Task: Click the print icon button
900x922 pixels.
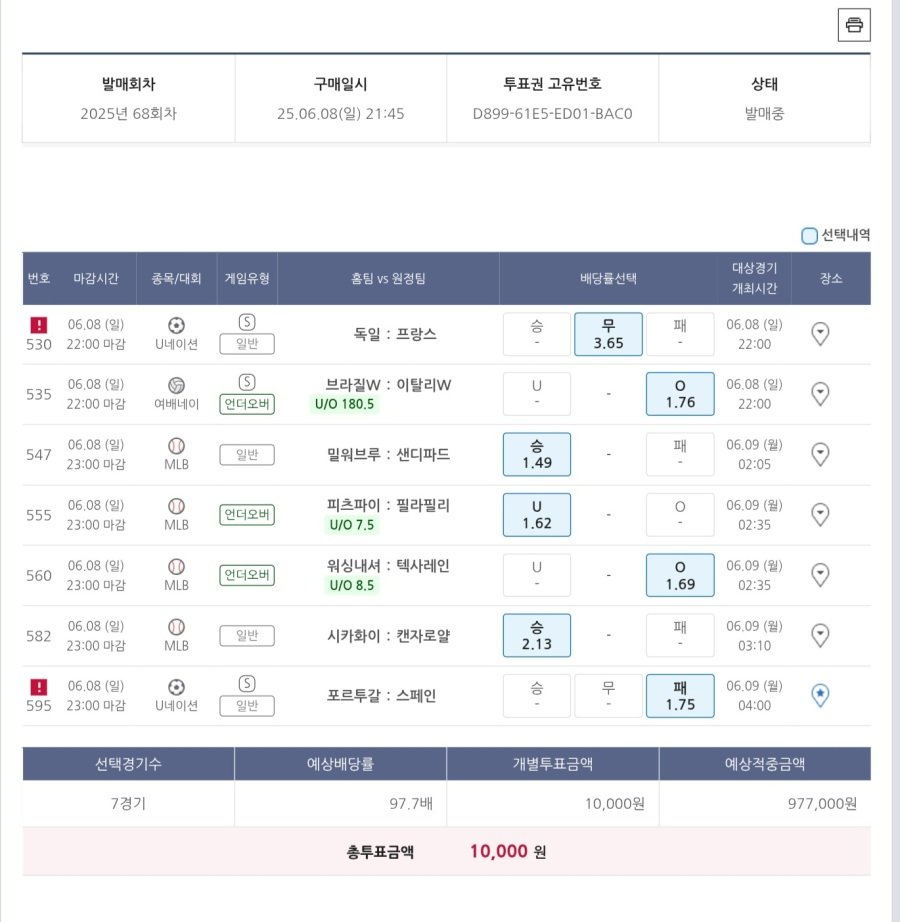Action: coord(854,25)
